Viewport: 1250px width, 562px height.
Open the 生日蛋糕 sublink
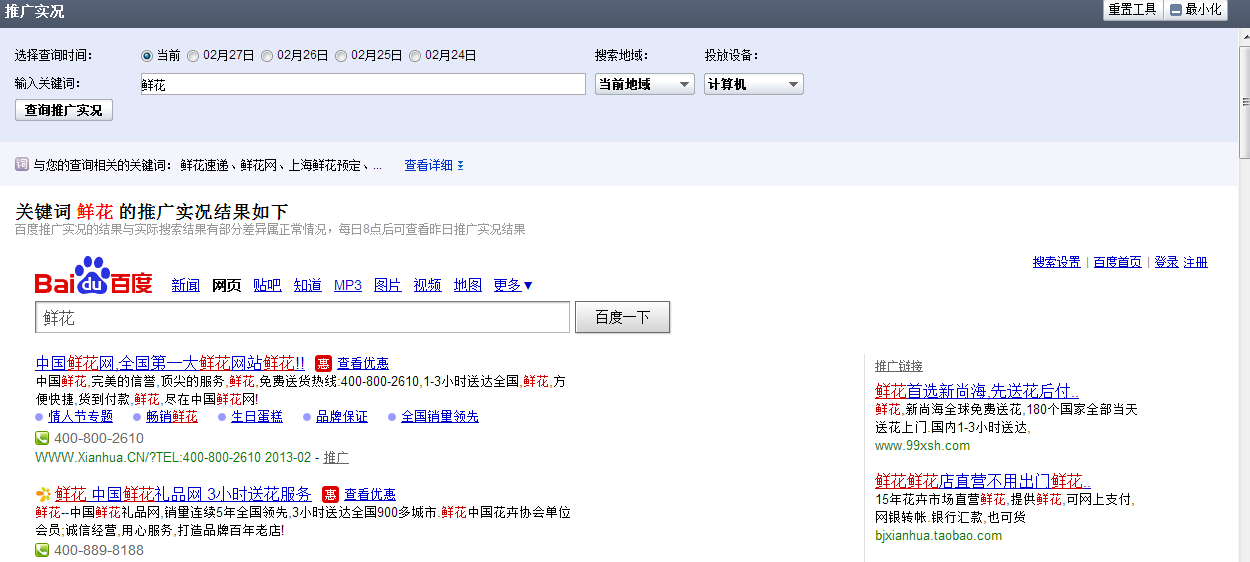[x=257, y=417]
